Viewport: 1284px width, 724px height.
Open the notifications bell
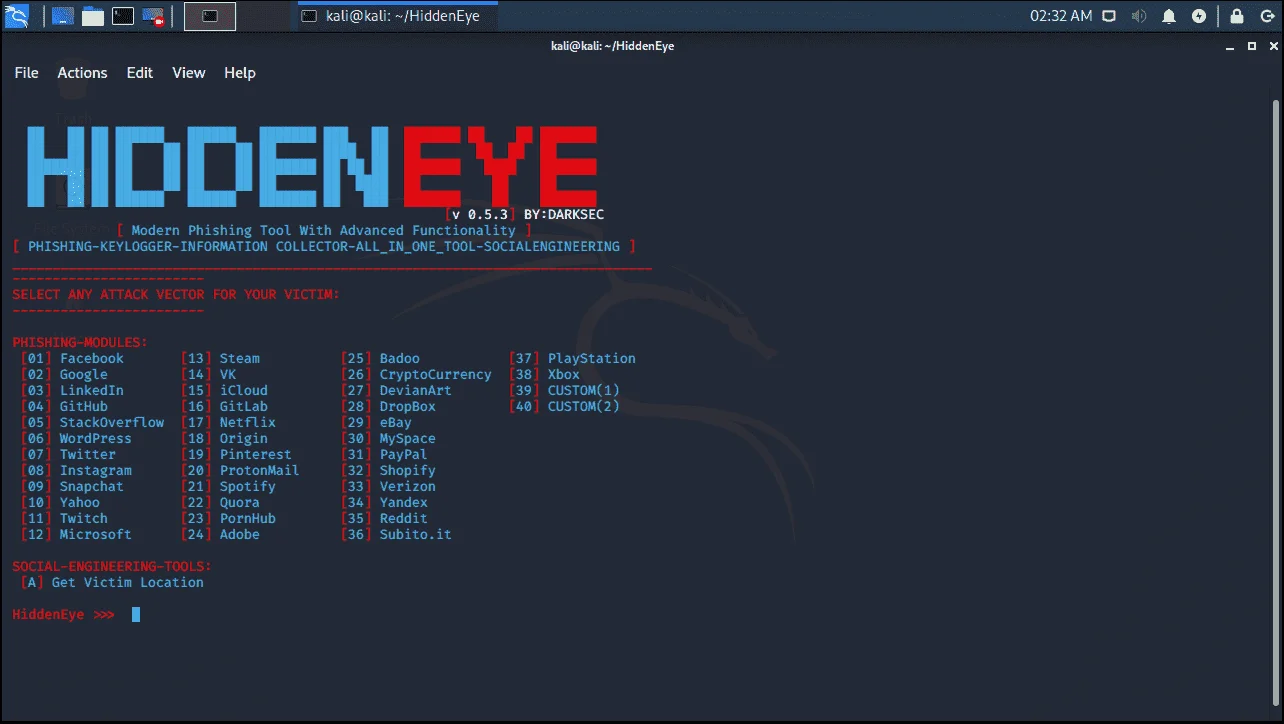pyautogui.click(x=1168, y=16)
